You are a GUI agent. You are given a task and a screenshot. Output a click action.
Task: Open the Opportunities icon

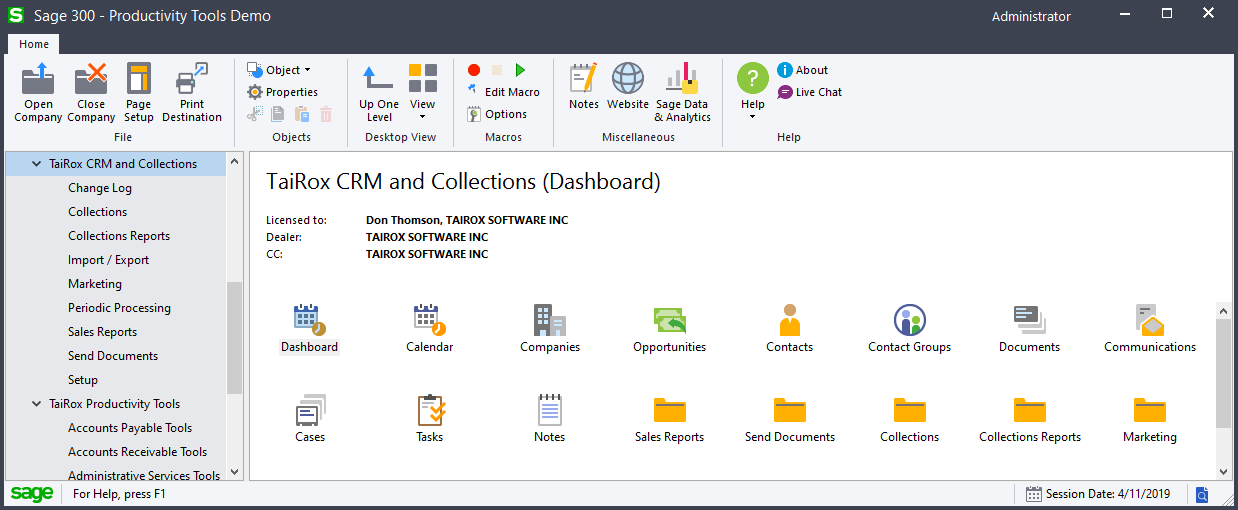669,320
